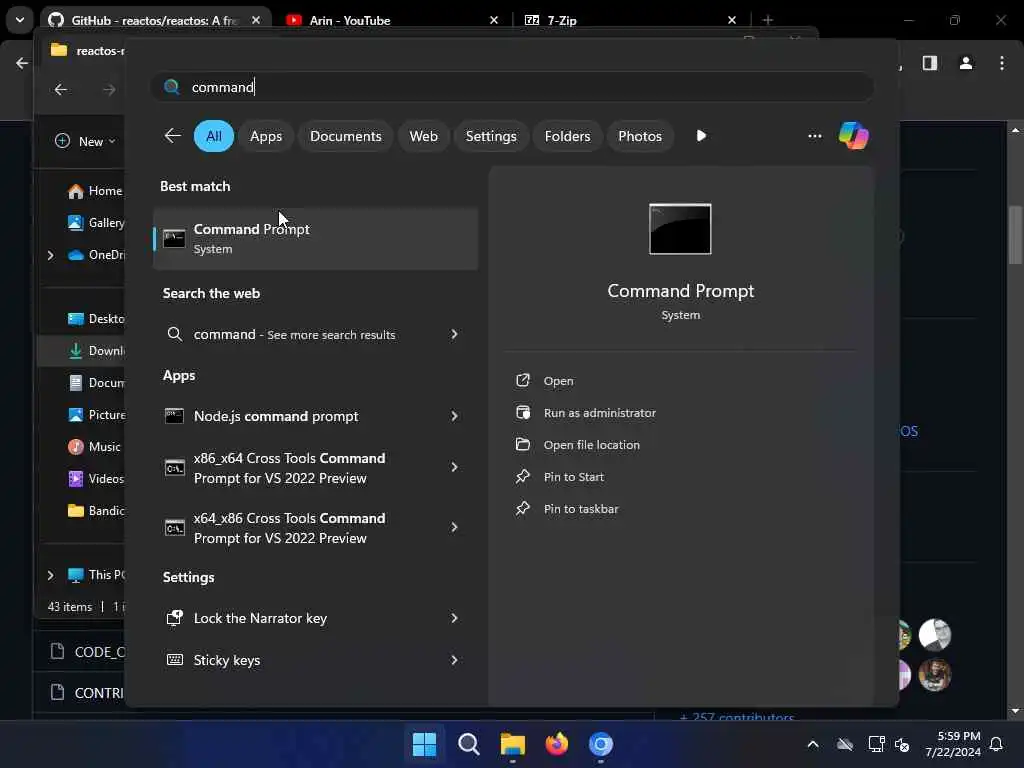This screenshot has width=1024, height=768.
Task: Open the x86_x64 Cross Tools Command Prompt result
Action: coord(315,468)
